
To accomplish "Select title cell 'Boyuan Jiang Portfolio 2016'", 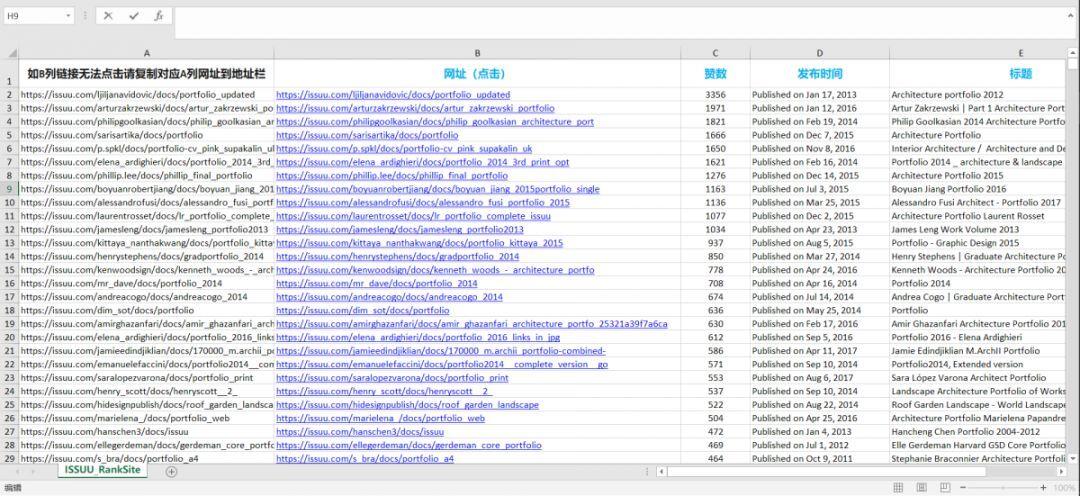I will pyautogui.click(x=978, y=189).
